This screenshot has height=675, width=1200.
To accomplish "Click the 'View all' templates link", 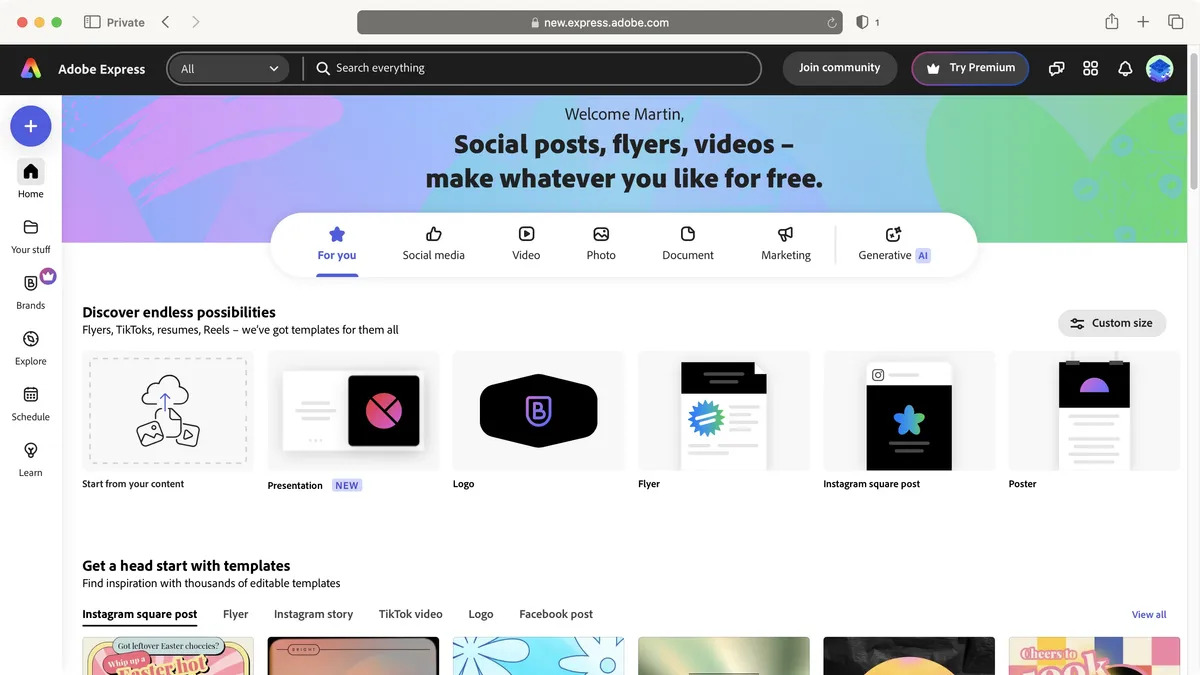I will [x=1148, y=613].
